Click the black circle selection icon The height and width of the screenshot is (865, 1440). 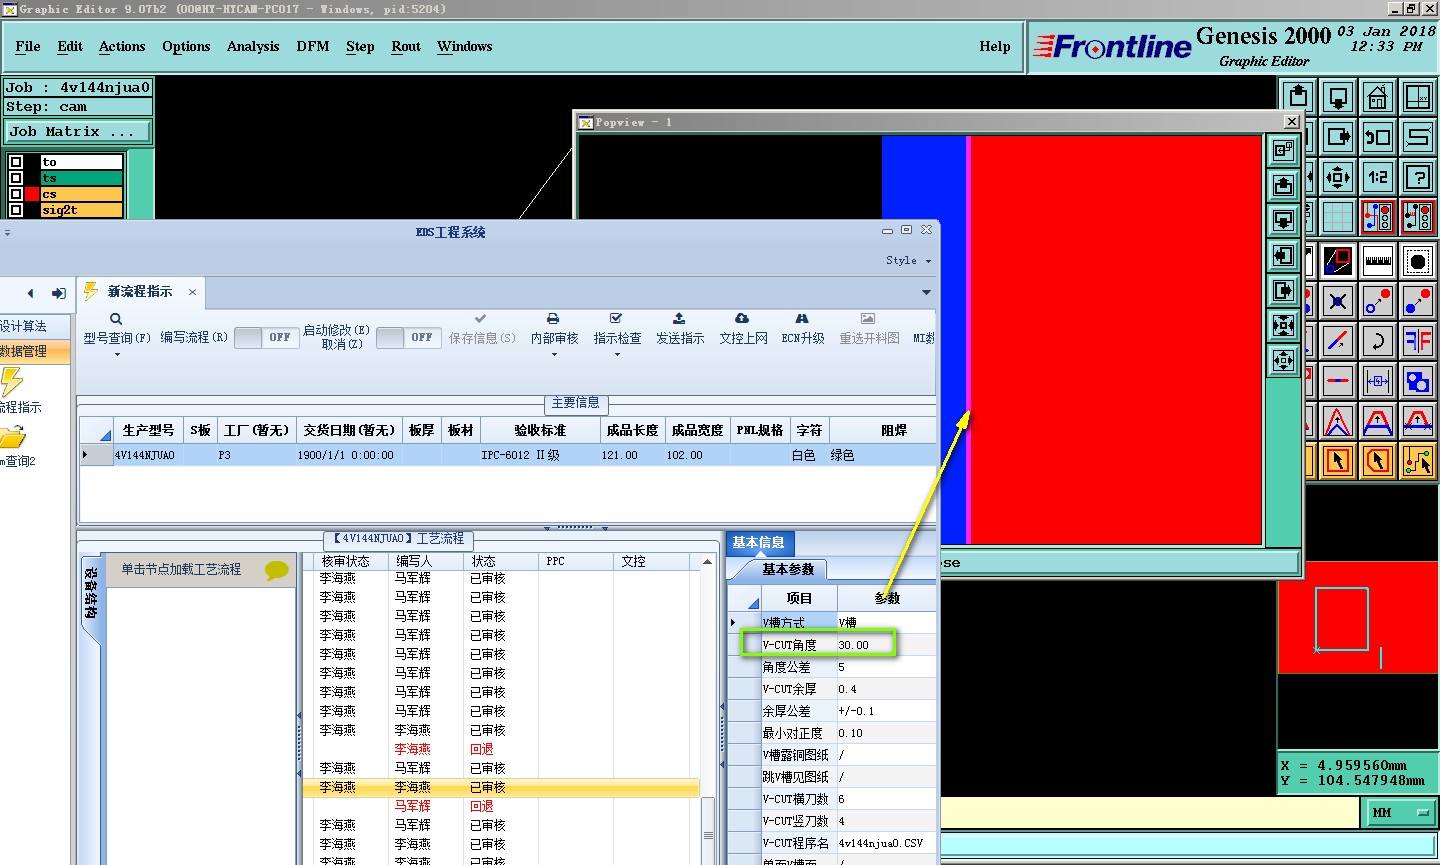pos(1418,261)
